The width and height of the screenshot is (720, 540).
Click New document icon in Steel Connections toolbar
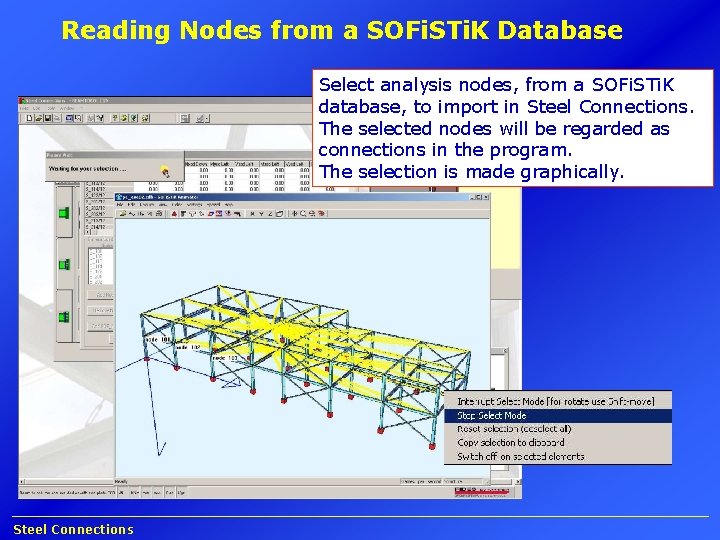point(29,118)
